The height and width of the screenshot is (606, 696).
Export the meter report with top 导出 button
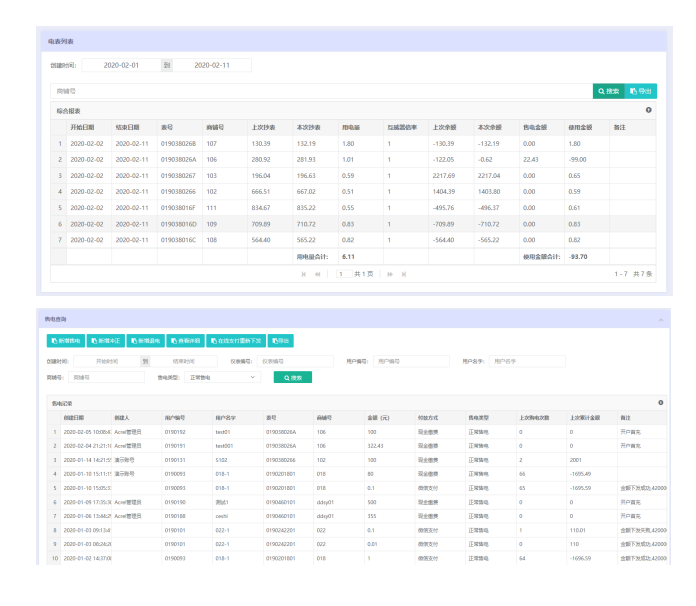click(641, 91)
